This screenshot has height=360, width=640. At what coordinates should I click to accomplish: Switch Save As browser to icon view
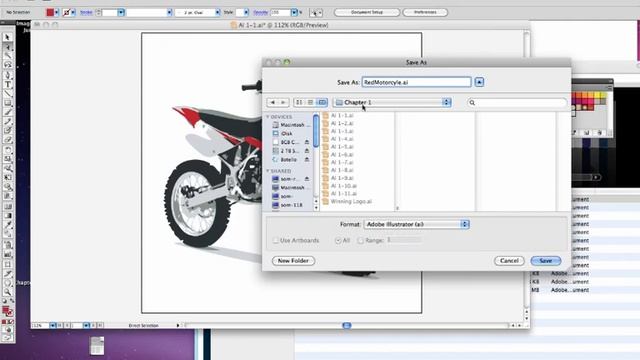(x=299, y=102)
